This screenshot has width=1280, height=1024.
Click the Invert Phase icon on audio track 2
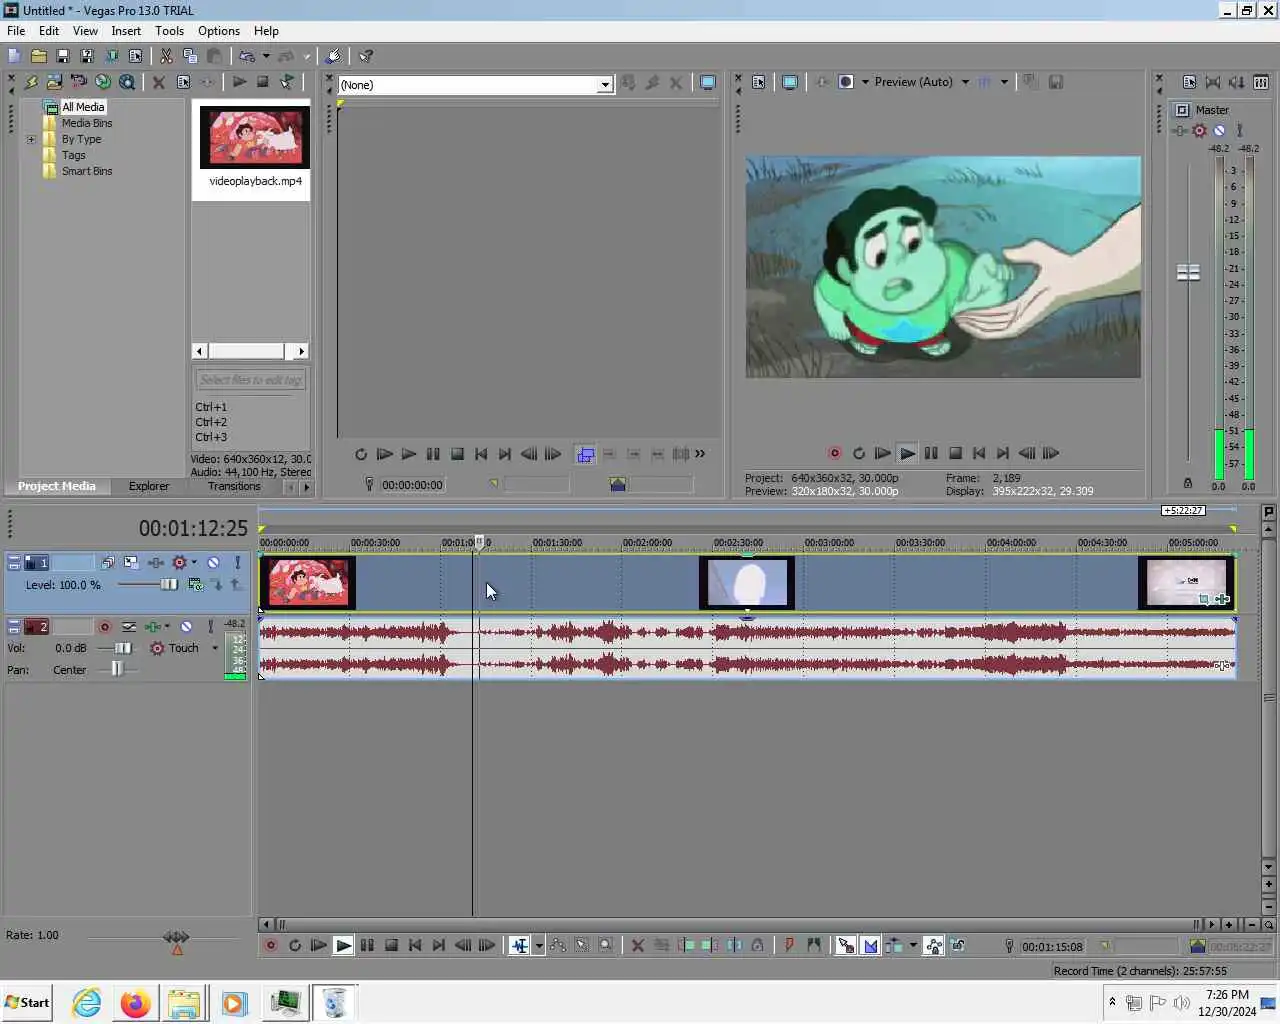[129, 626]
